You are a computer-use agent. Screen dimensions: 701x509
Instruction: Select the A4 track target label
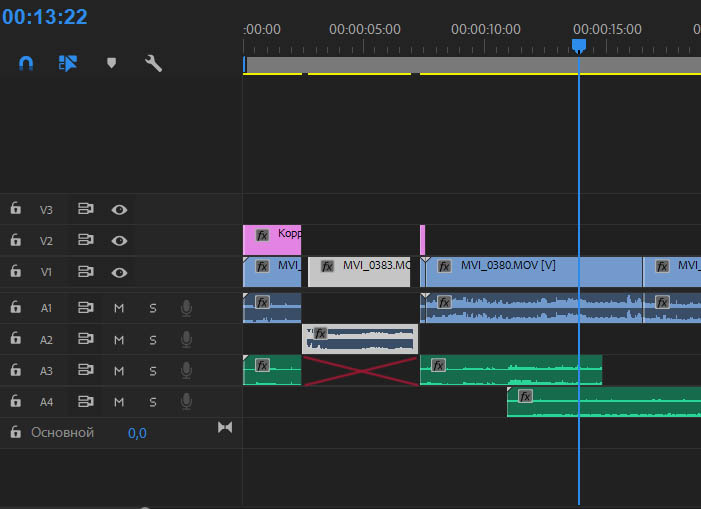46,402
